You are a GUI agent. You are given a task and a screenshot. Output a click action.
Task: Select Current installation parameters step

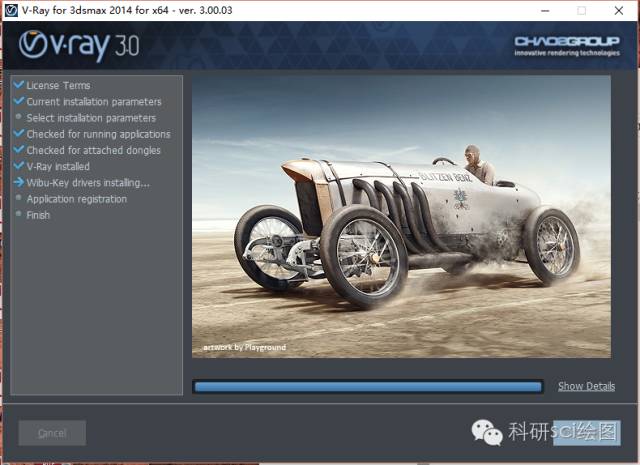(x=94, y=102)
